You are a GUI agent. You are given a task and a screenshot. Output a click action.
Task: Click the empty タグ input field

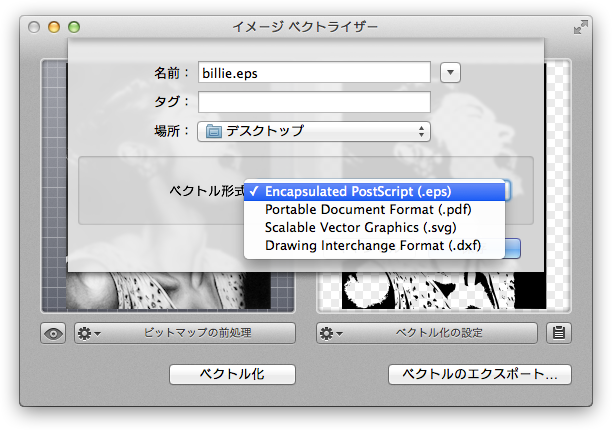[x=314, y=102]
